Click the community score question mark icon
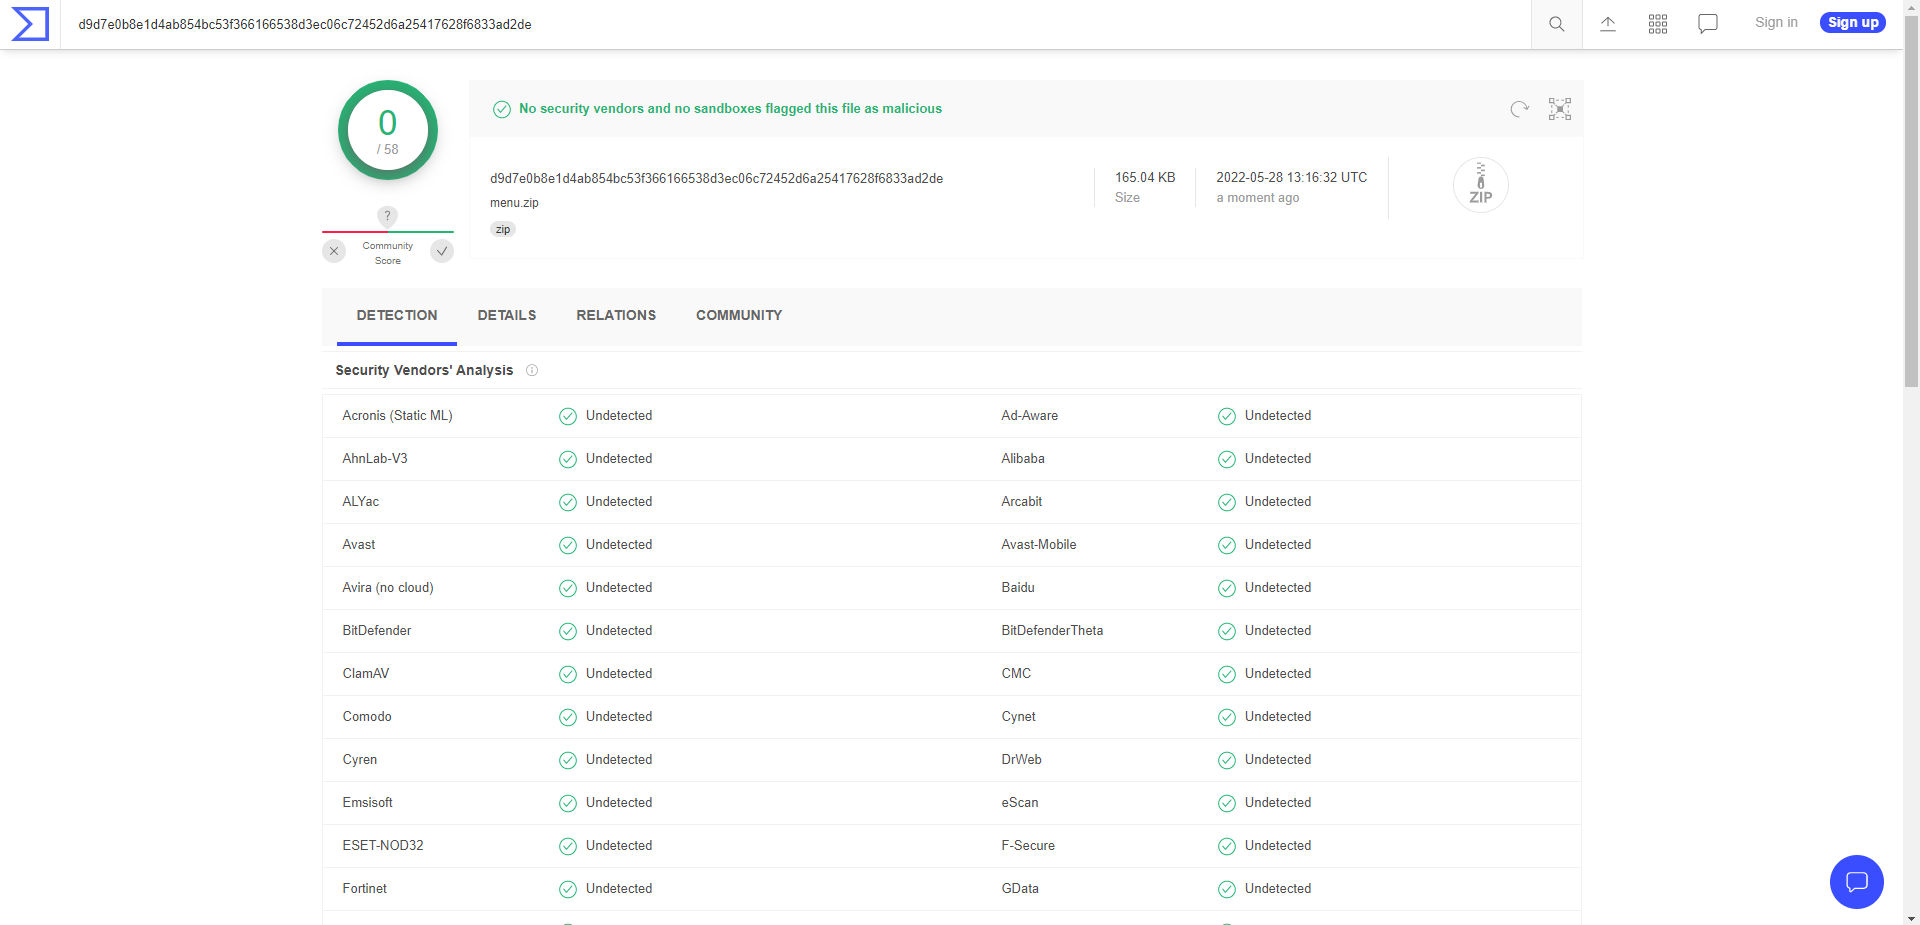The height and width of the screenshot is (925, 1920). click(388, 216)
